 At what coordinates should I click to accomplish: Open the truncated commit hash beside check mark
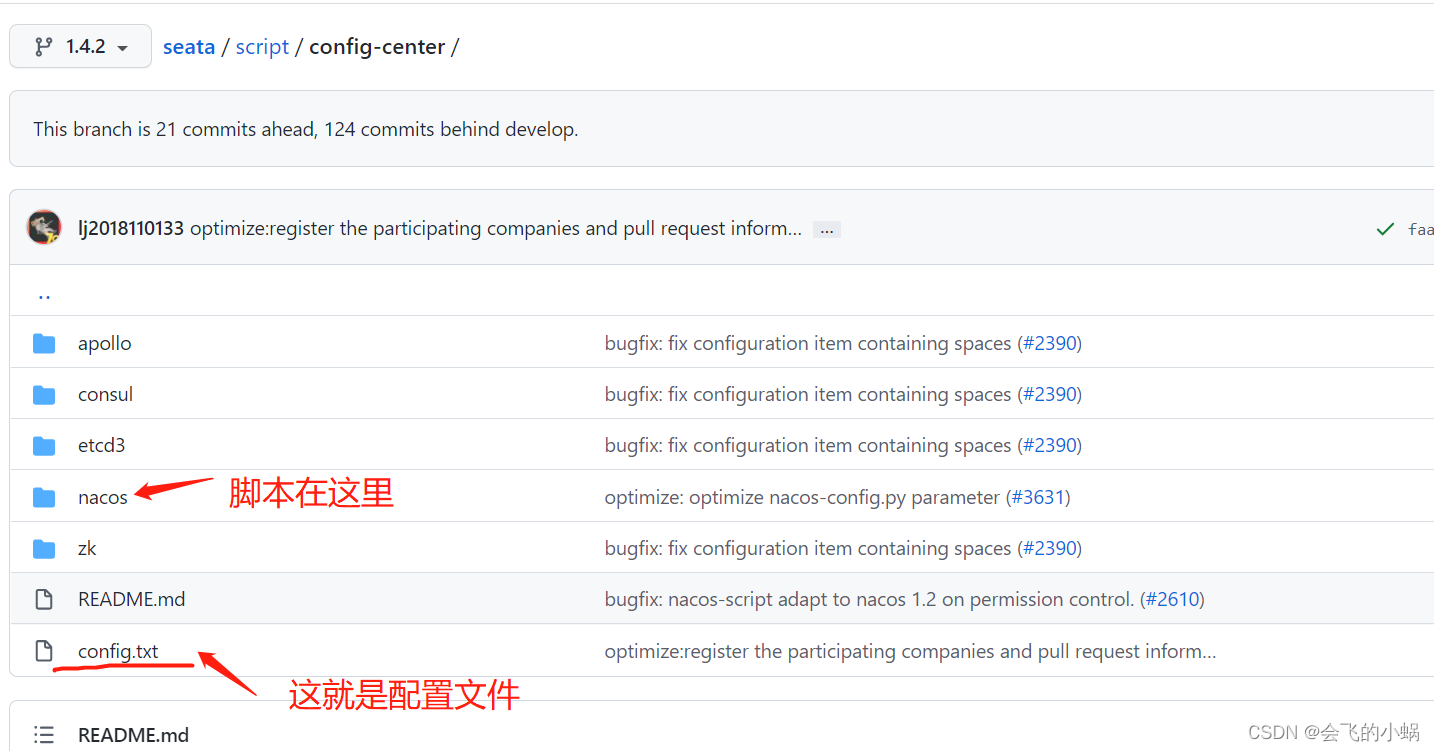1420,229
